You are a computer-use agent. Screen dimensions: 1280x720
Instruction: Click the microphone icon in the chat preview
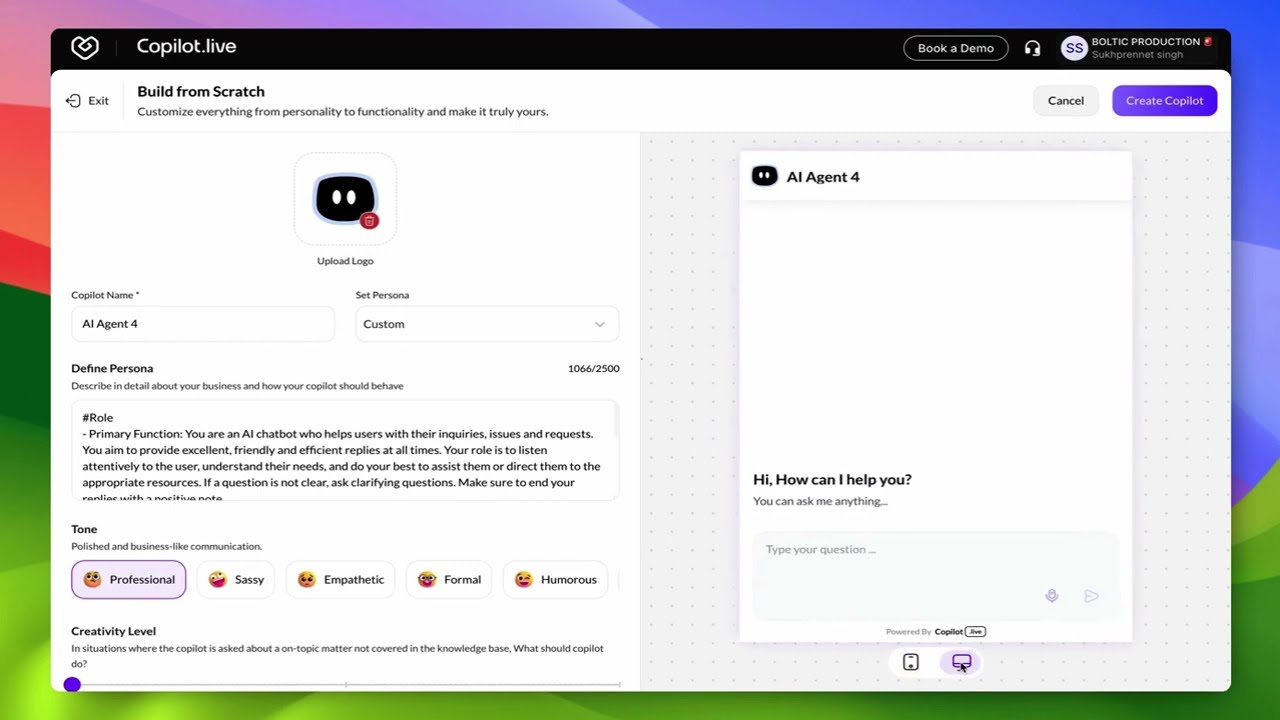(1051, 596)
